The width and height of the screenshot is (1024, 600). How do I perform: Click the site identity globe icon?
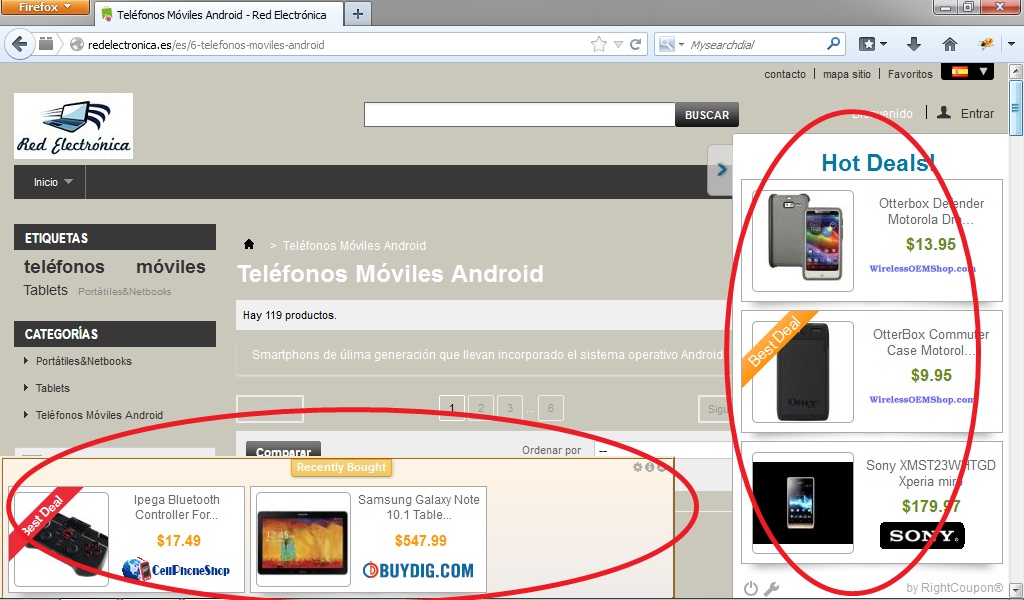click(x=76, y=44)
